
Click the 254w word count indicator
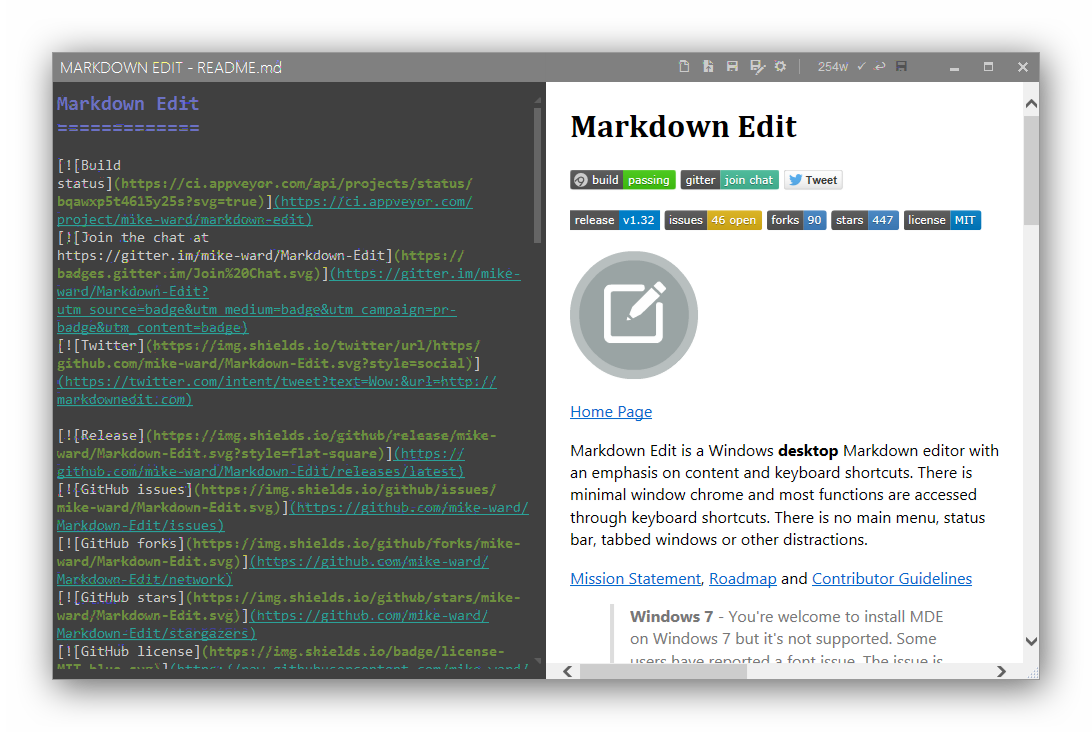(832, 67)
